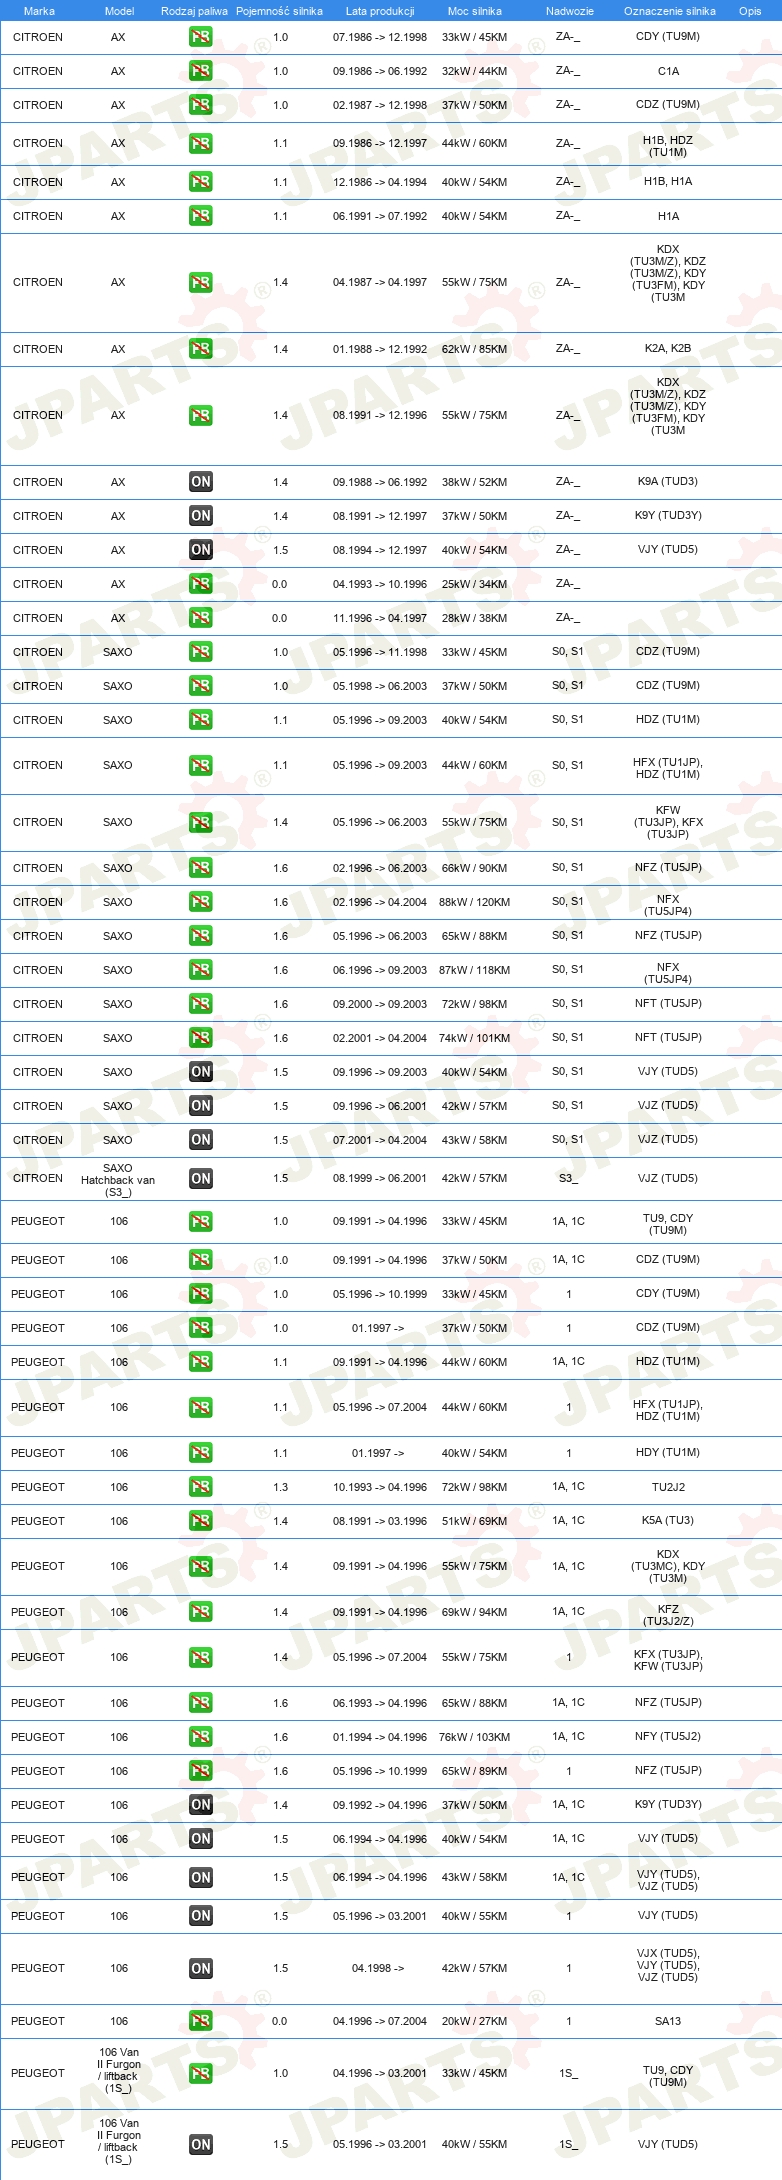The image size is (782, 2180).
Task: Click the Nadwozie column header
Action: (x=570, y=11)
